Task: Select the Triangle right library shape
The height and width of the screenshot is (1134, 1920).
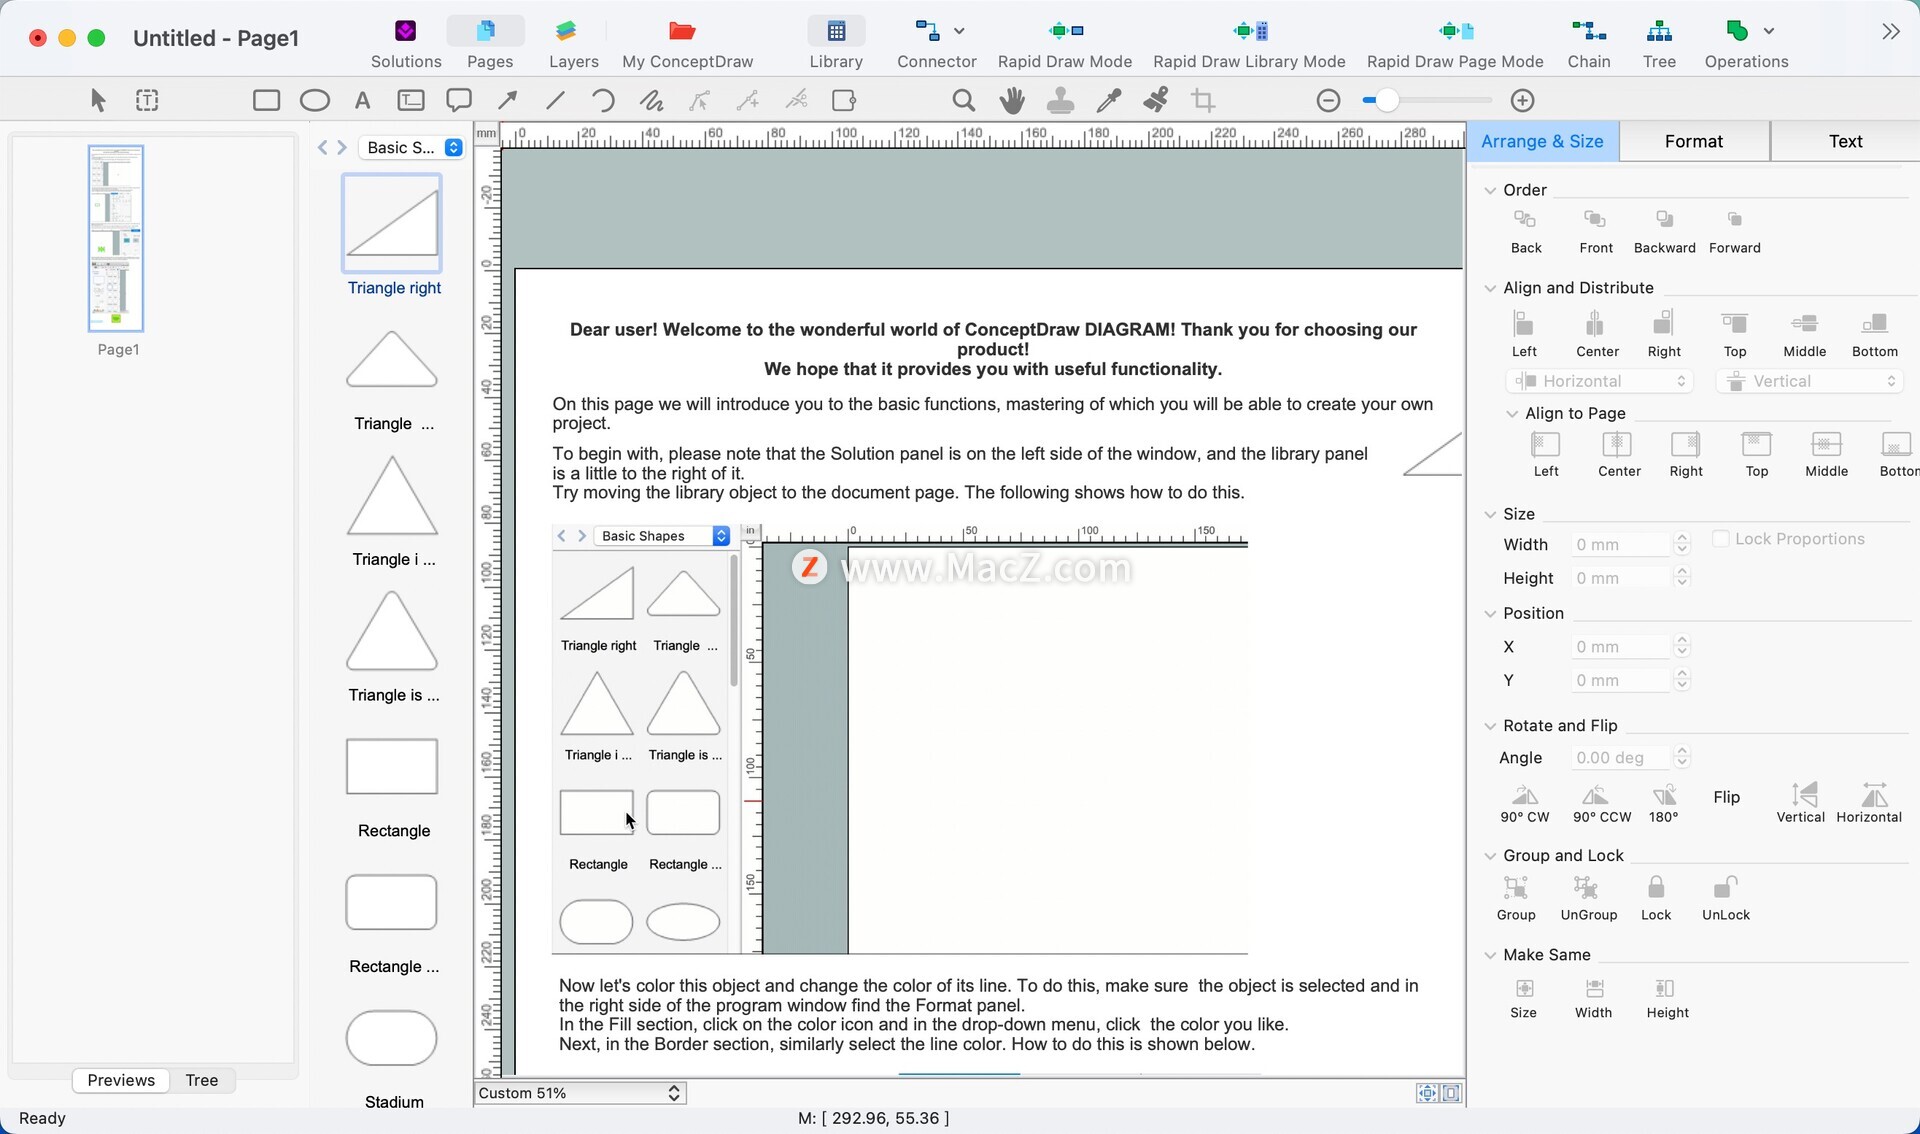Action: 392,223
